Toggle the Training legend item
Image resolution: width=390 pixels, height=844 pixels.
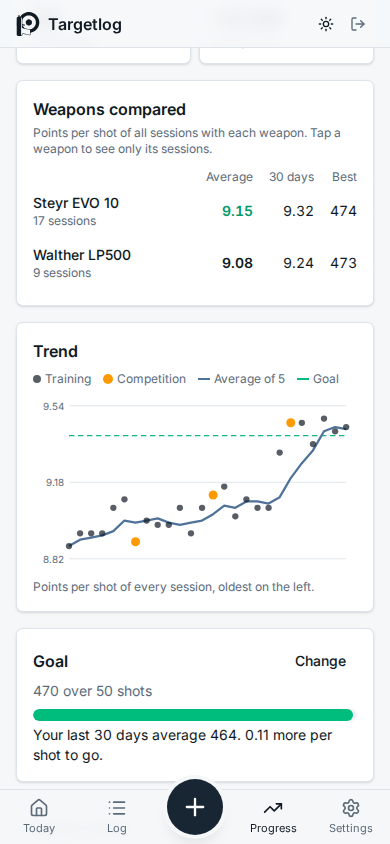pyautogui.click(x=62, y=379)
